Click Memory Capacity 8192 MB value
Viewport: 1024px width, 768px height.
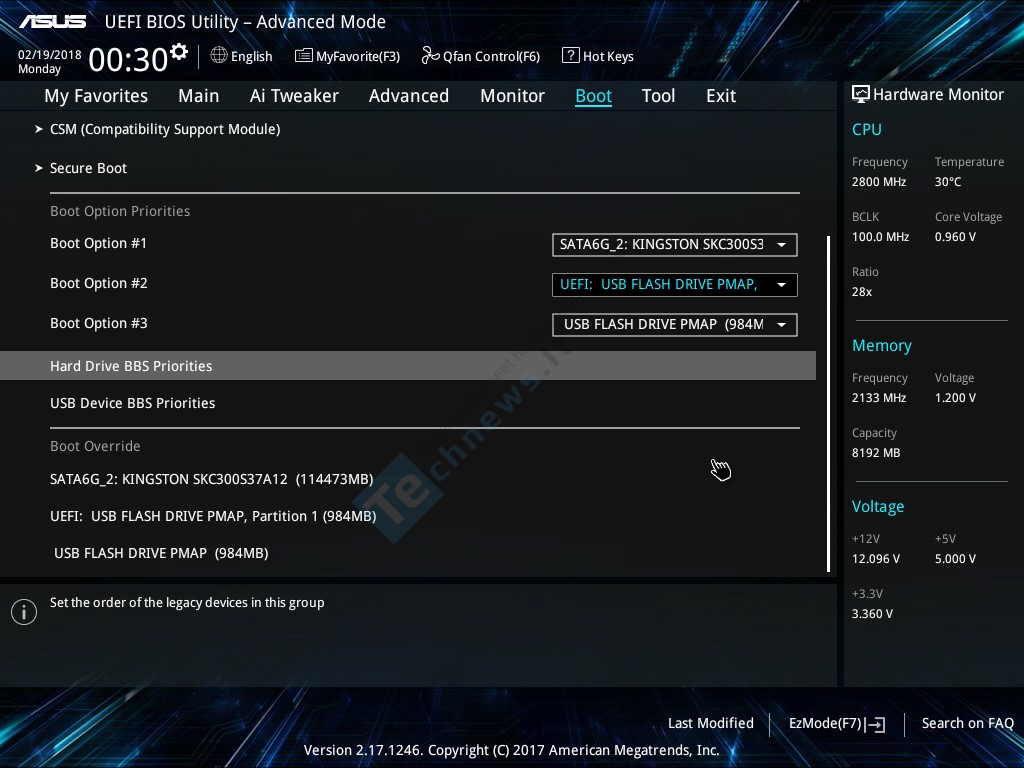pos(876,453)
